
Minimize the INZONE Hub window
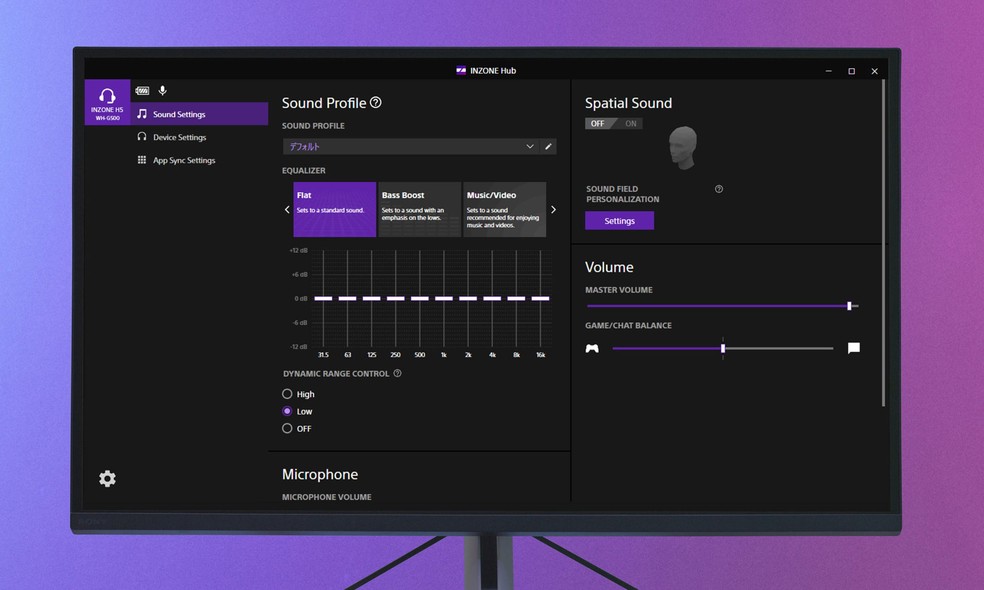click(x=829, y=71)
